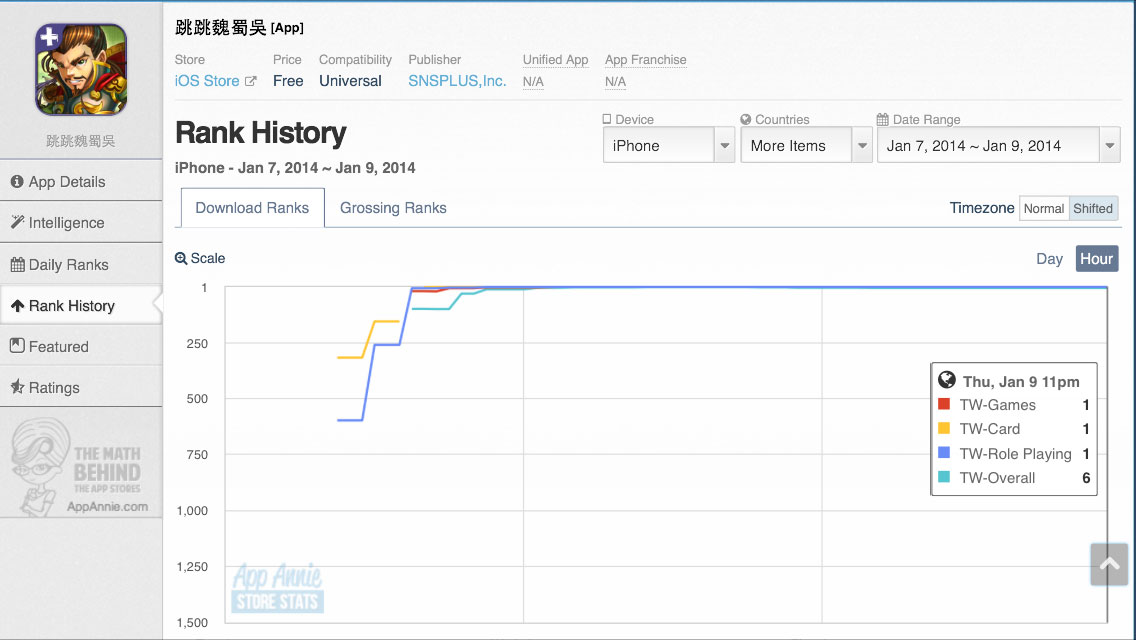This screenshot has height=640, width=1136.
Task: Click the Ratings star icon
Action: pos(17,386)
